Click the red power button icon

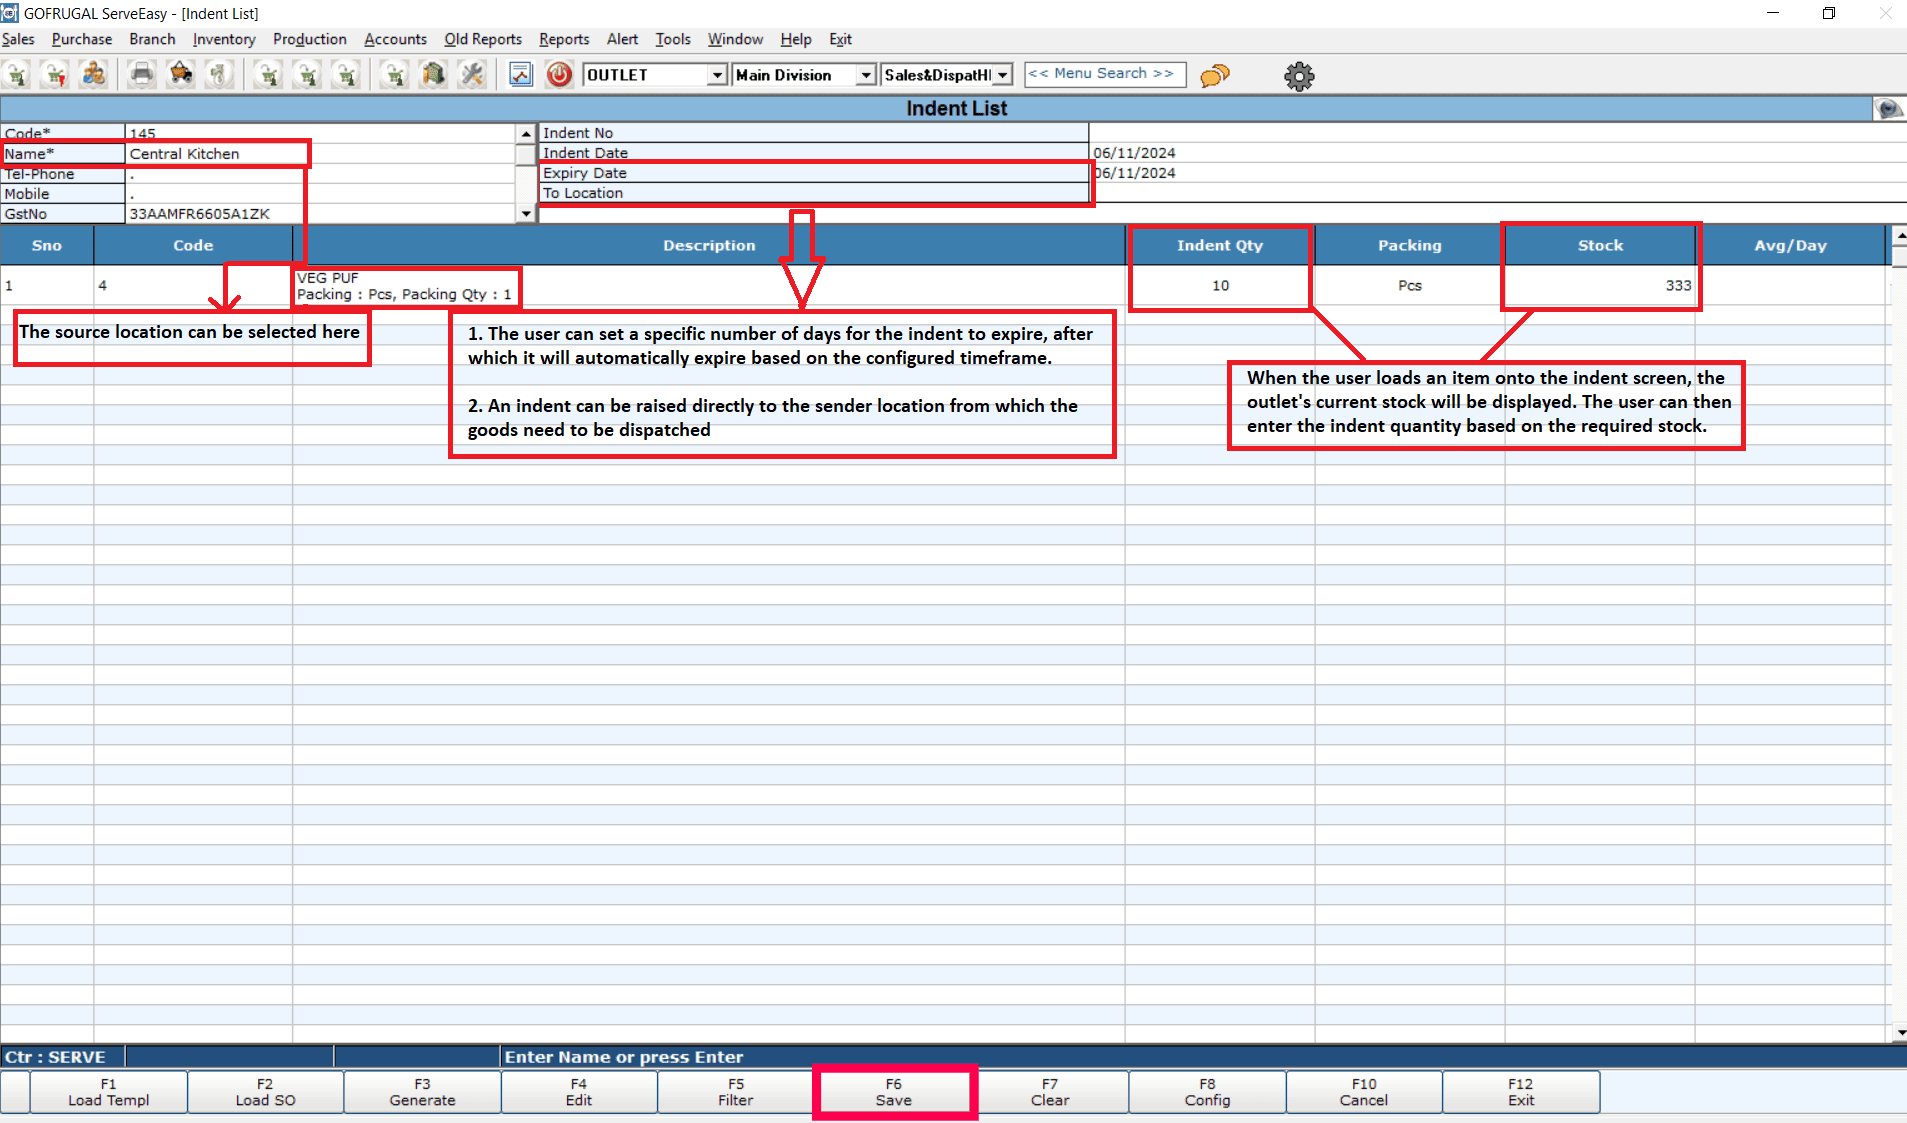pos(559,75)
